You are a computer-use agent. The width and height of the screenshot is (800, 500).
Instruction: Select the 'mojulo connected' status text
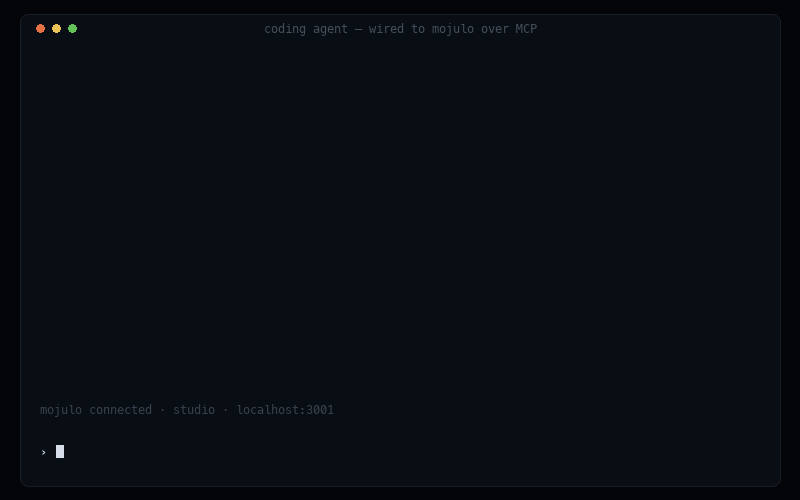96,410
